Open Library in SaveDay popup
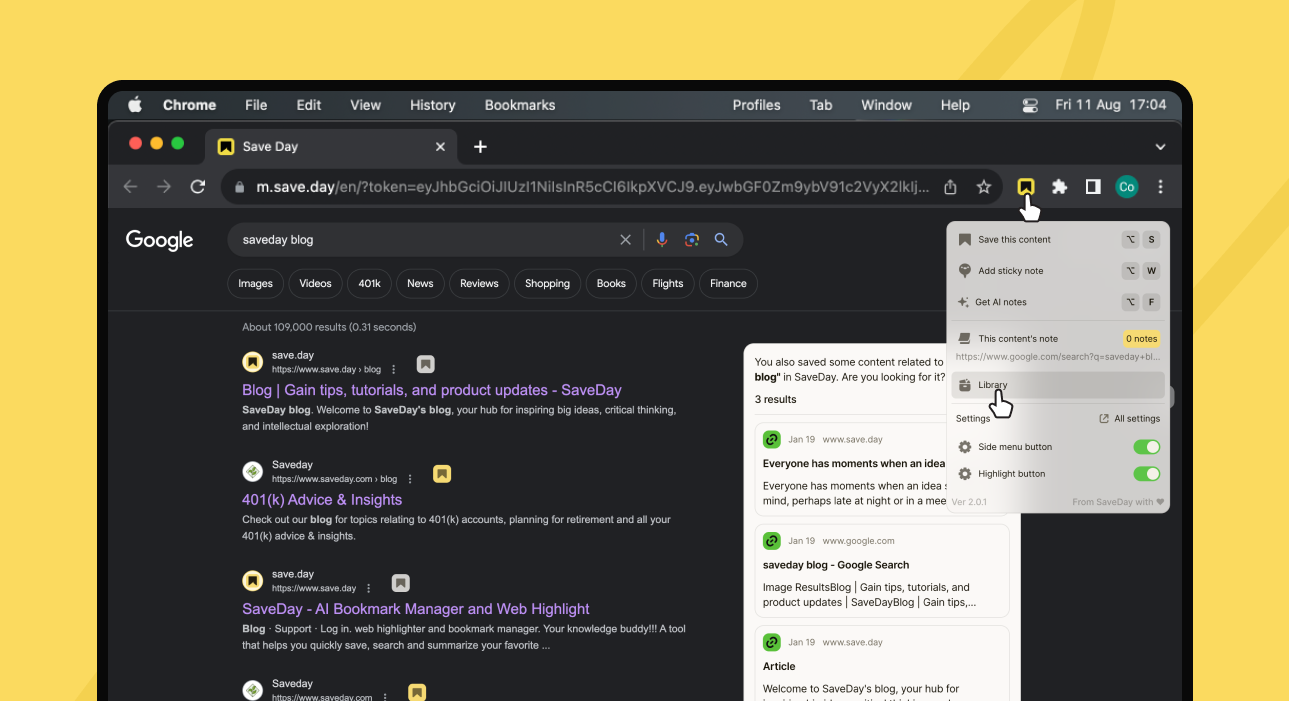1289x701 pixels. coord(1058,385)
